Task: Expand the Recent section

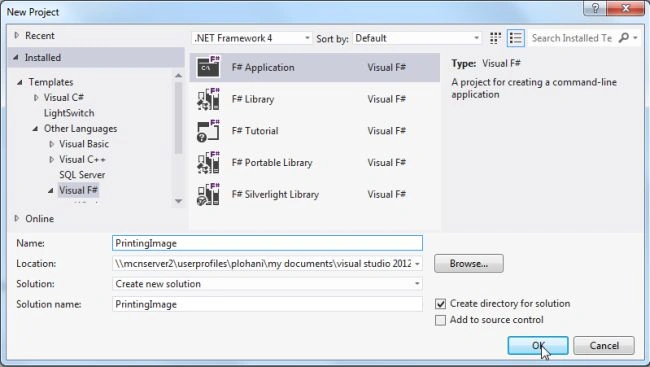Action: pyautogui.click(x=17, y=36)
